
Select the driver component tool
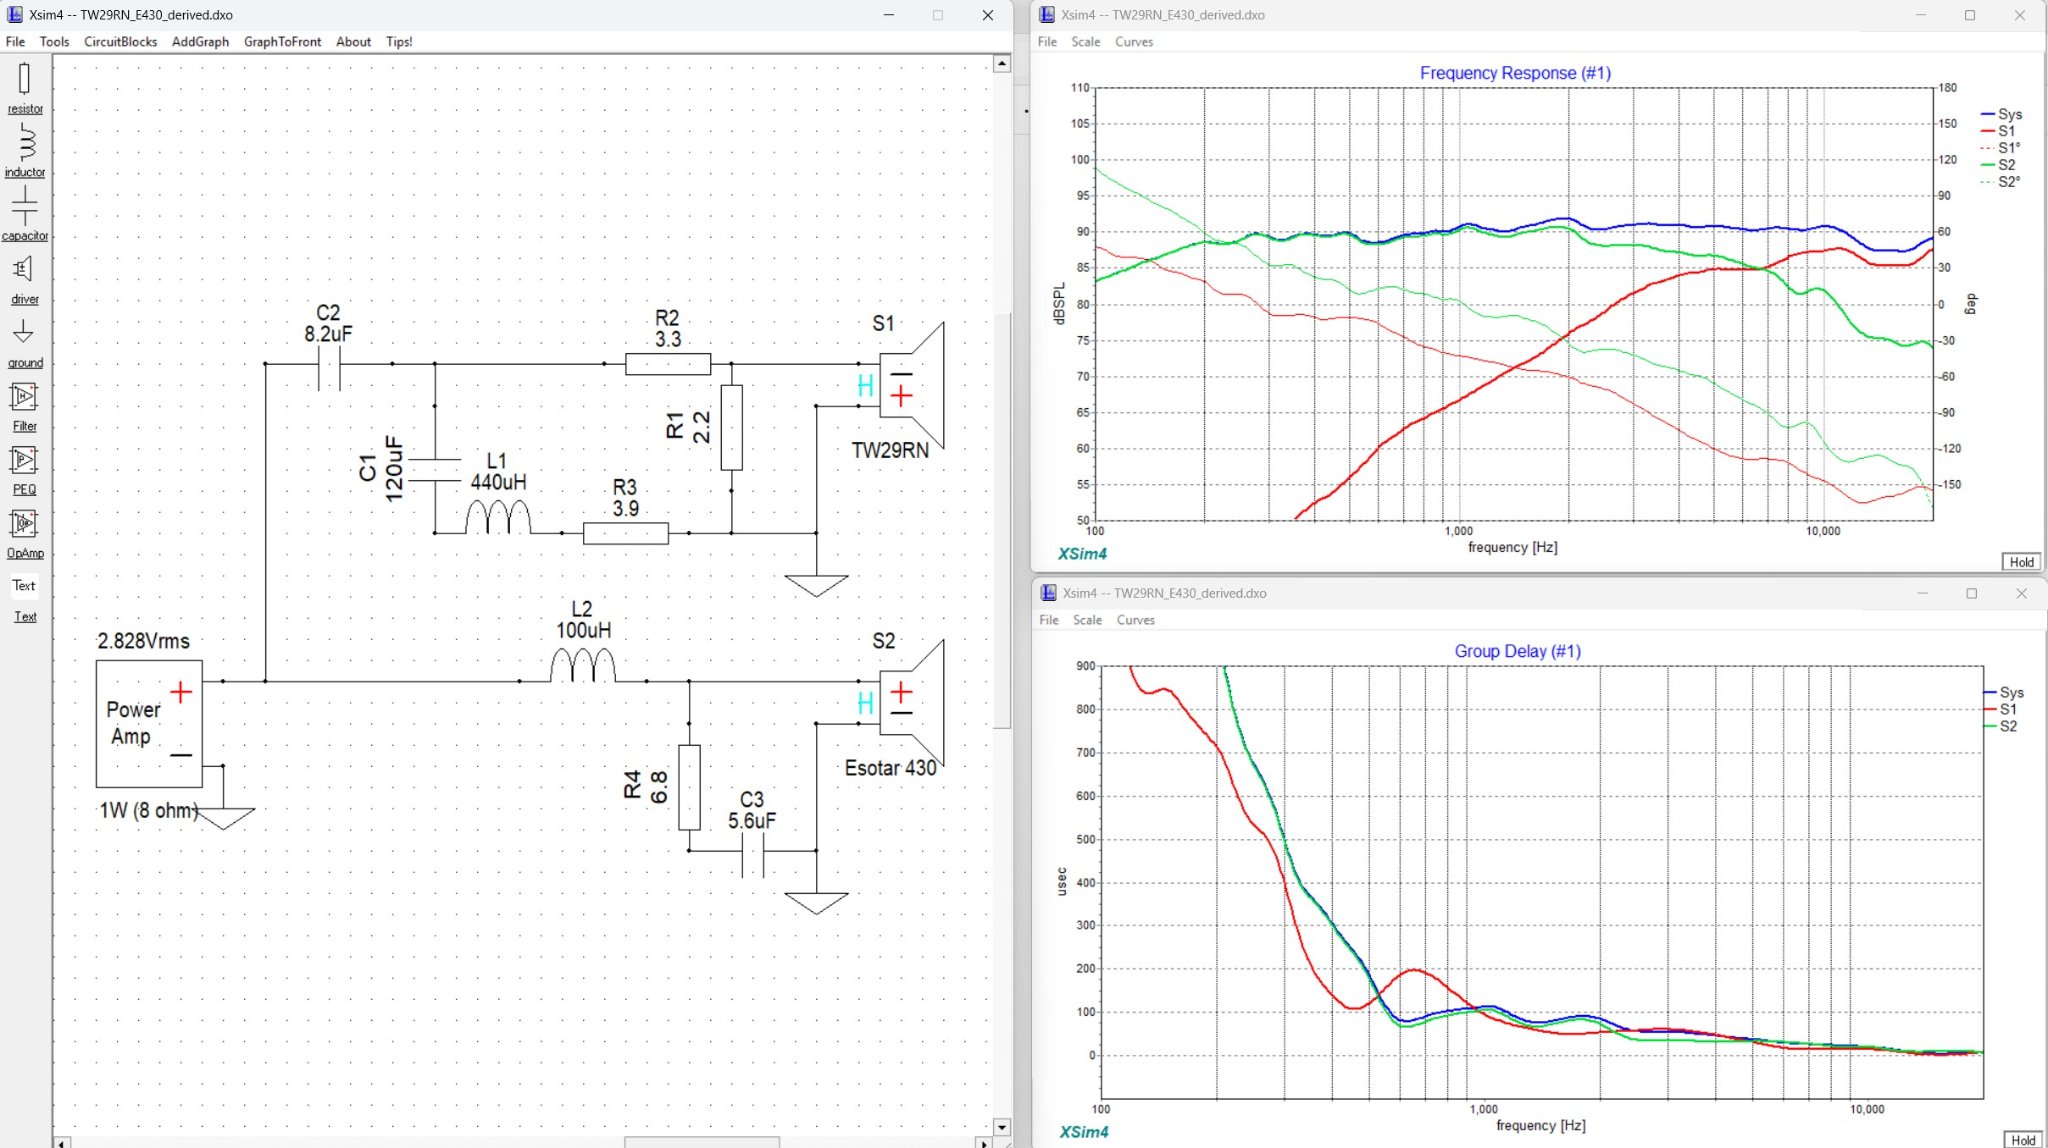[25, 278]
